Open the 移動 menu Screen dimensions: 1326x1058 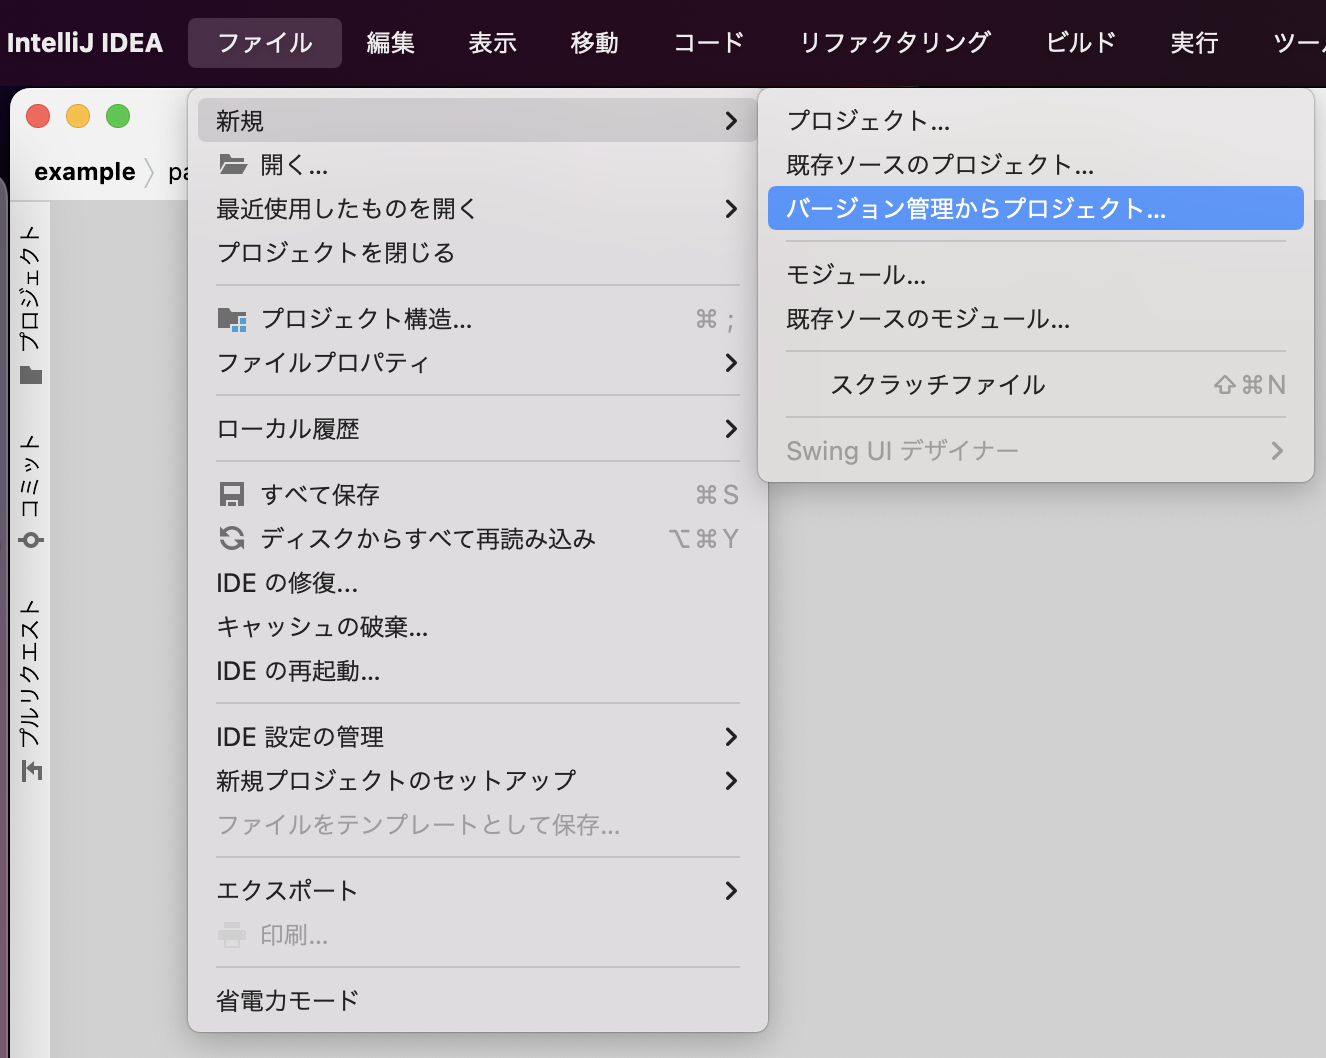tap(594, 43)
